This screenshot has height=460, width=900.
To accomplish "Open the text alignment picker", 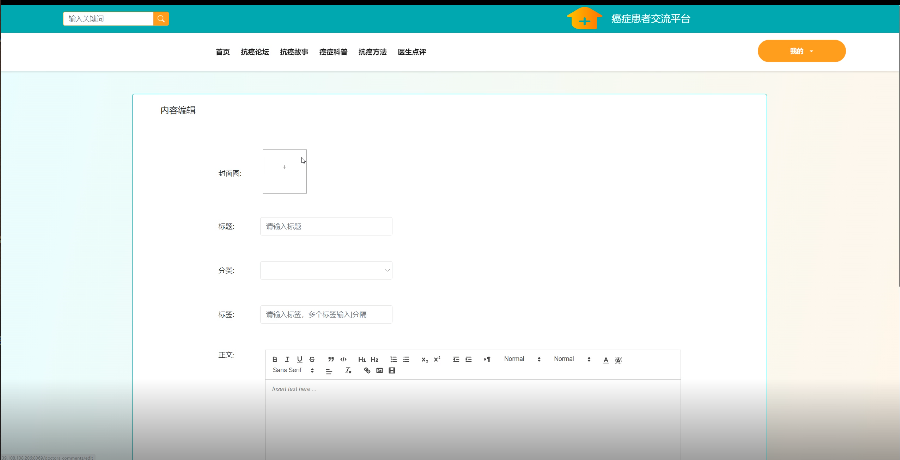I will (x=329, y=371).
